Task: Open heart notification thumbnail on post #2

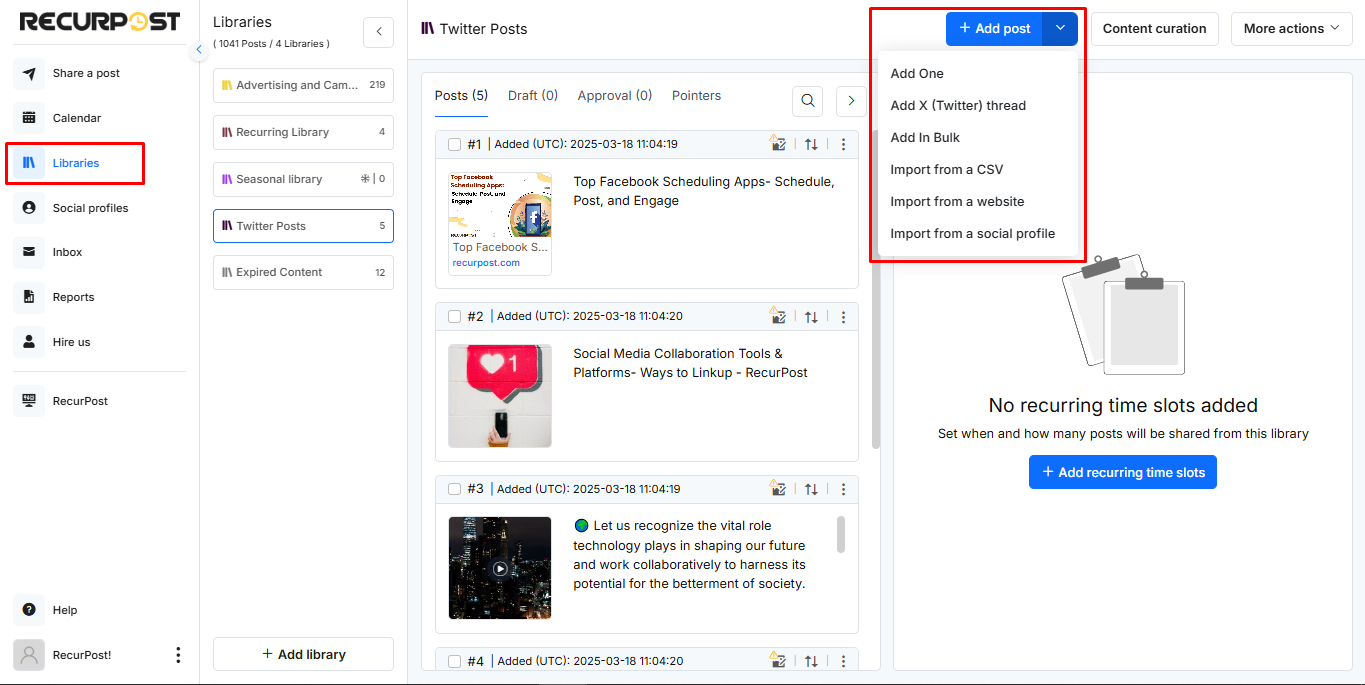Action: [x=500, y=396]
